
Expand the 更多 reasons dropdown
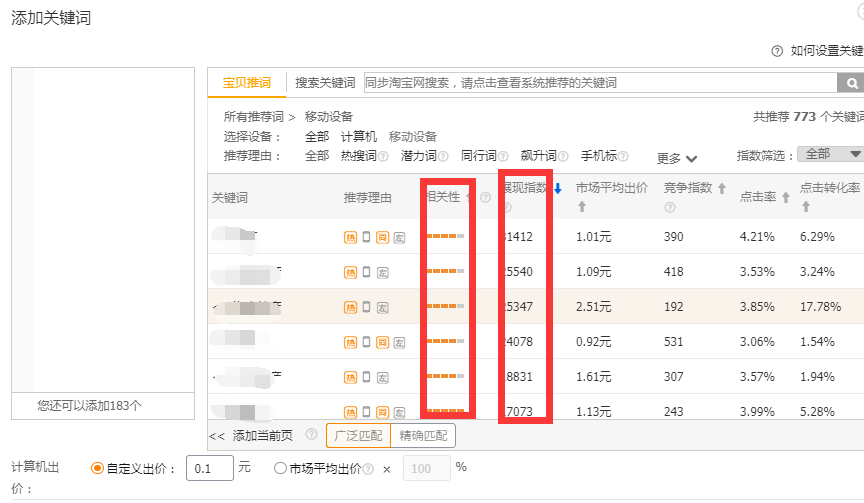677,159
